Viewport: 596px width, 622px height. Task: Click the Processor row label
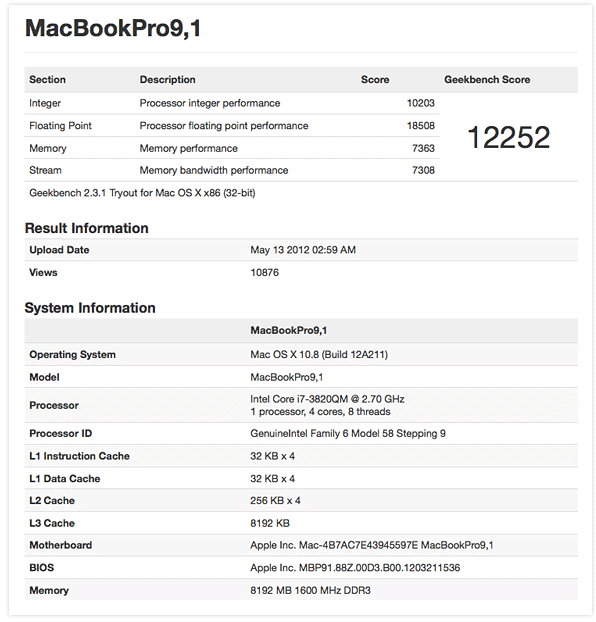pos(54,406)
